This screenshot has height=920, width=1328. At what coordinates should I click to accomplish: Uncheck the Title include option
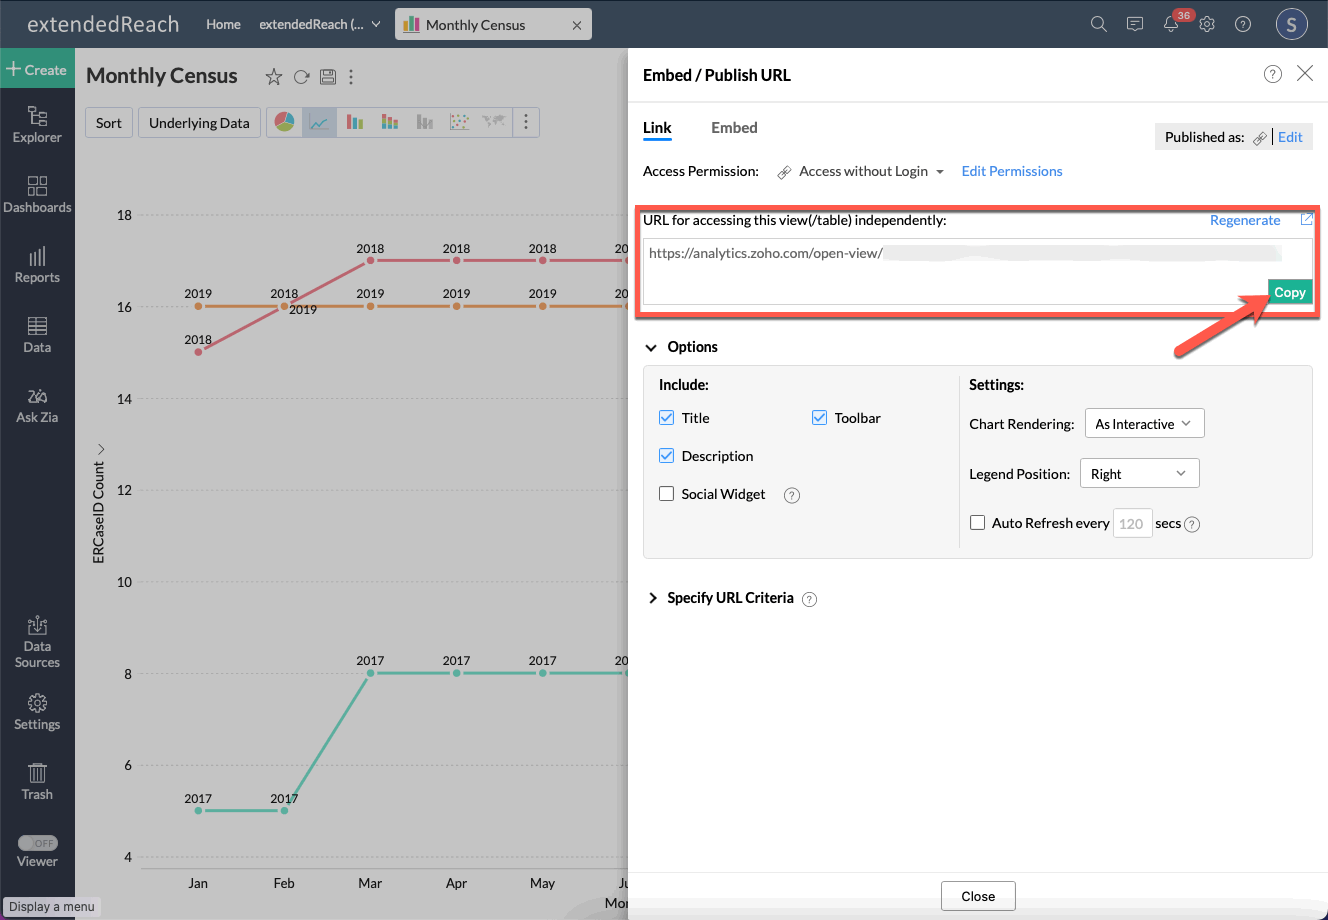666,418
